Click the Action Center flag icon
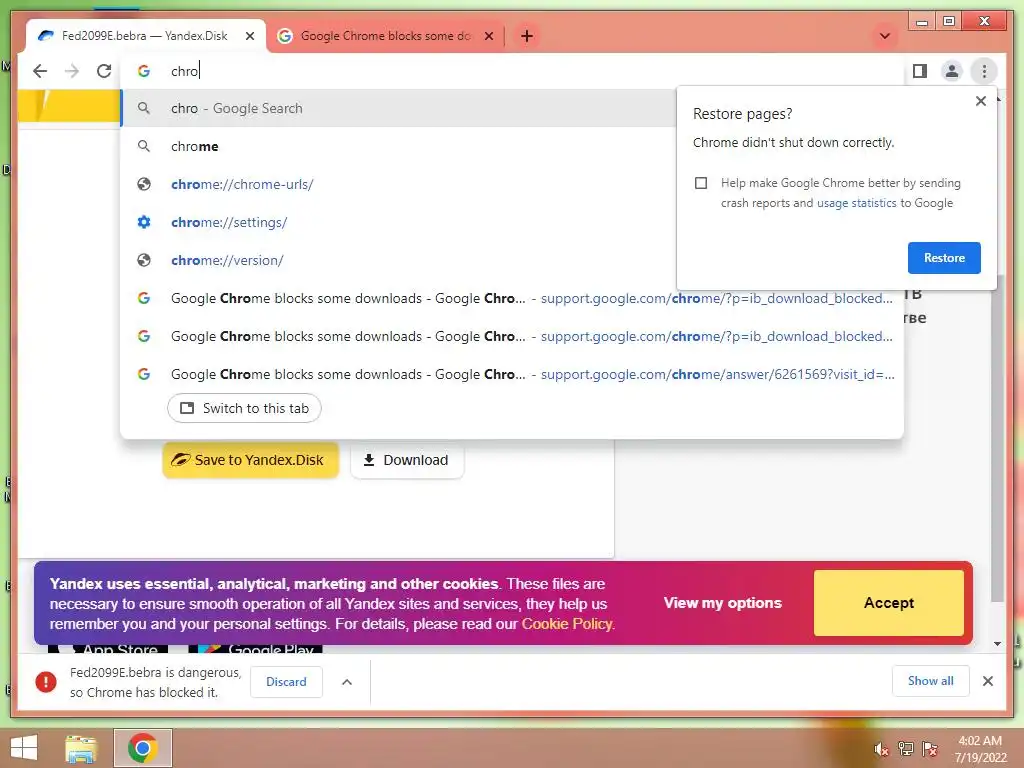Image resolution: width=1024 pixels, height=768 pixels. point(930,749)
